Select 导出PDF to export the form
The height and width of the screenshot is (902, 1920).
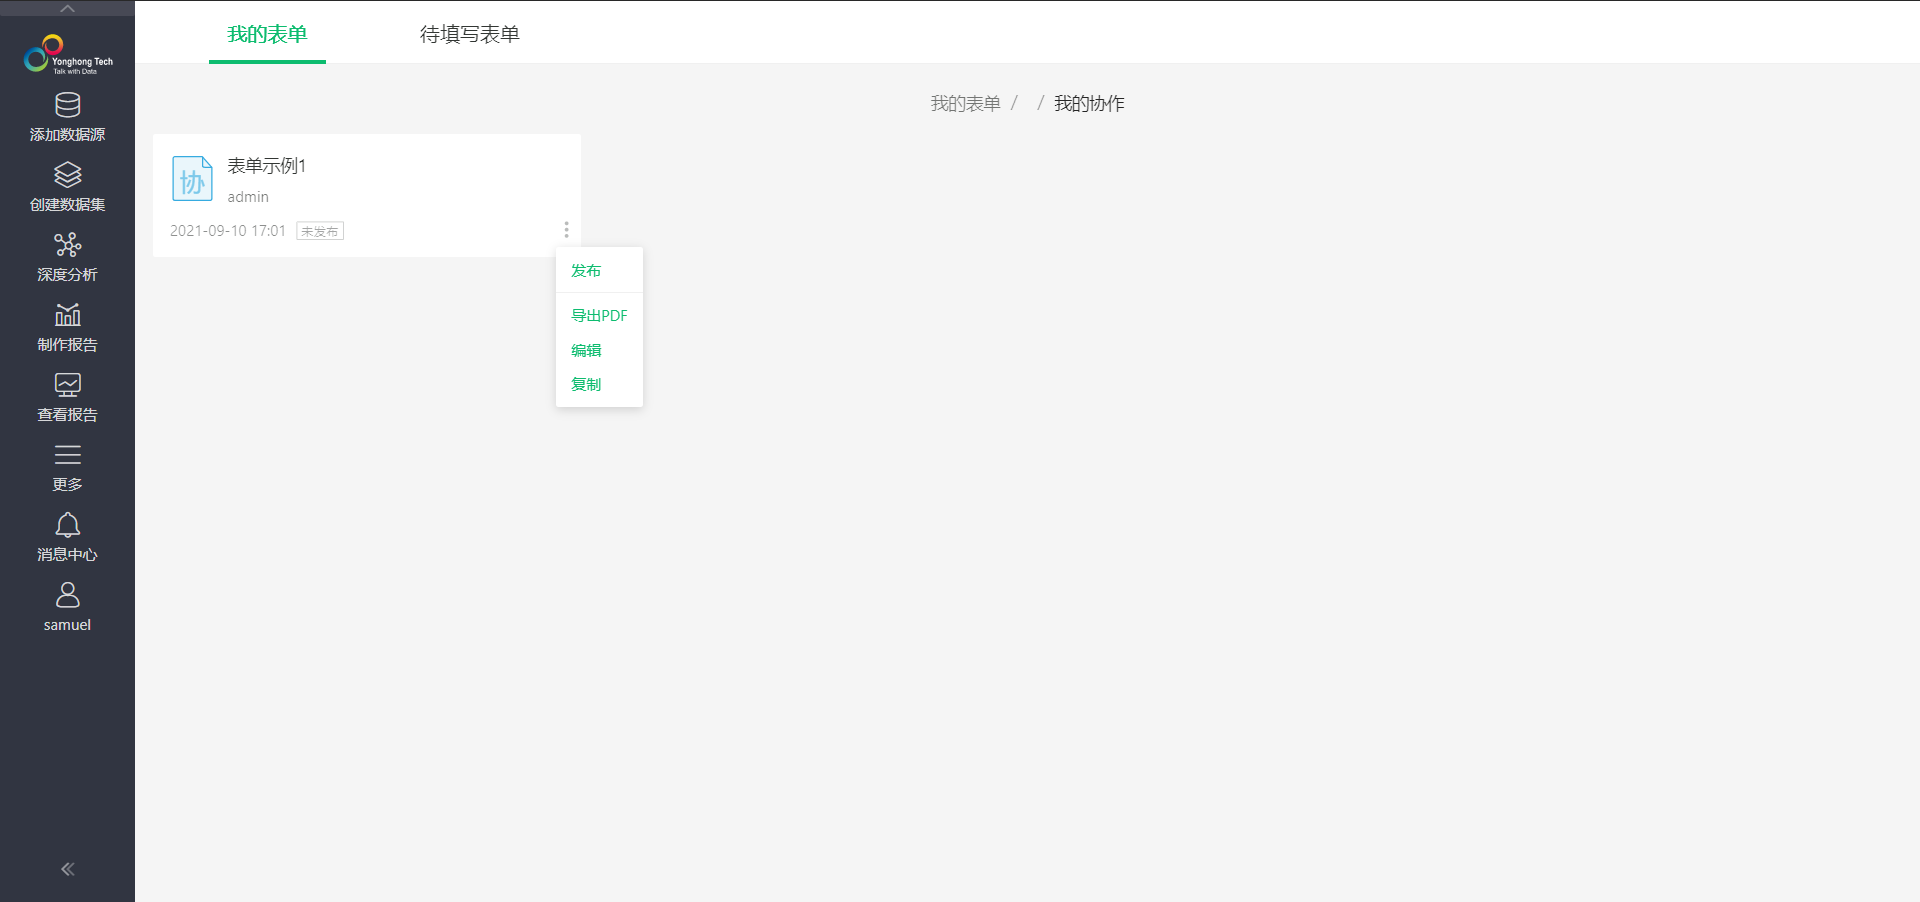598,315
